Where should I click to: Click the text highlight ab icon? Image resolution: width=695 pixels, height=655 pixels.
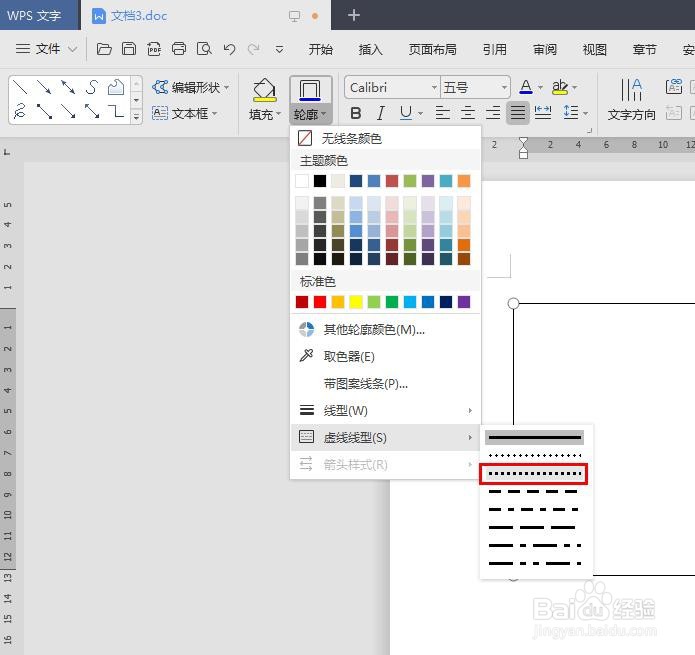(560, 87)
